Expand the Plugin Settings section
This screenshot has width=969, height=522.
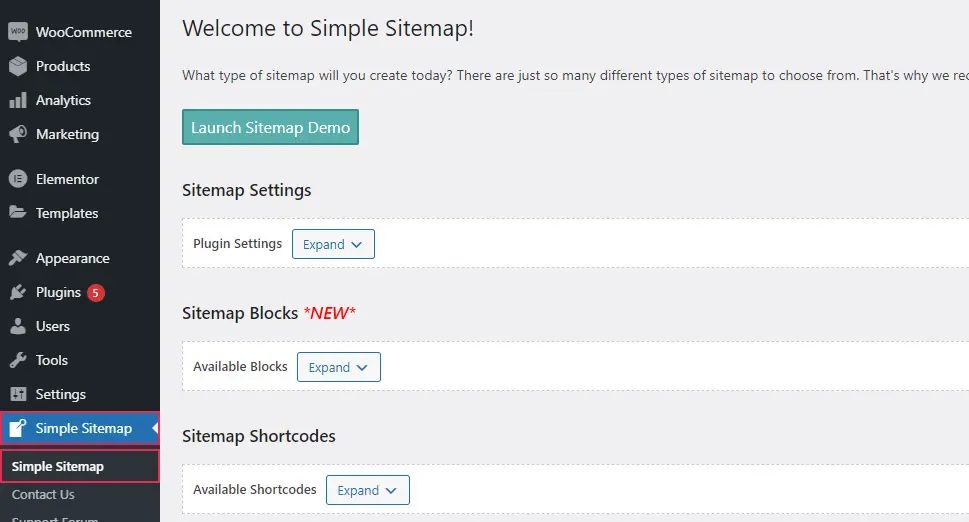333,244
